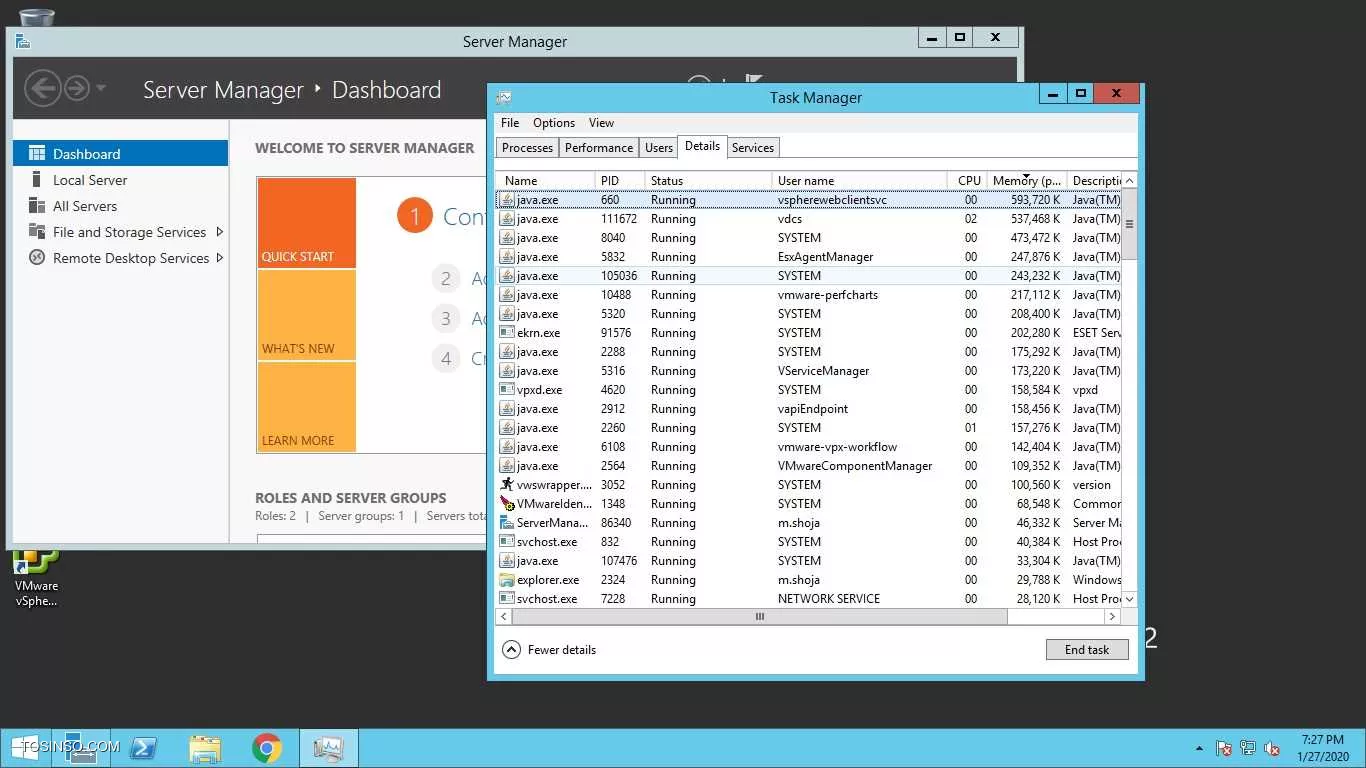Switch to the Users tab
Image resolution: width=1366 pixels, height=768 pixels.
659,148
